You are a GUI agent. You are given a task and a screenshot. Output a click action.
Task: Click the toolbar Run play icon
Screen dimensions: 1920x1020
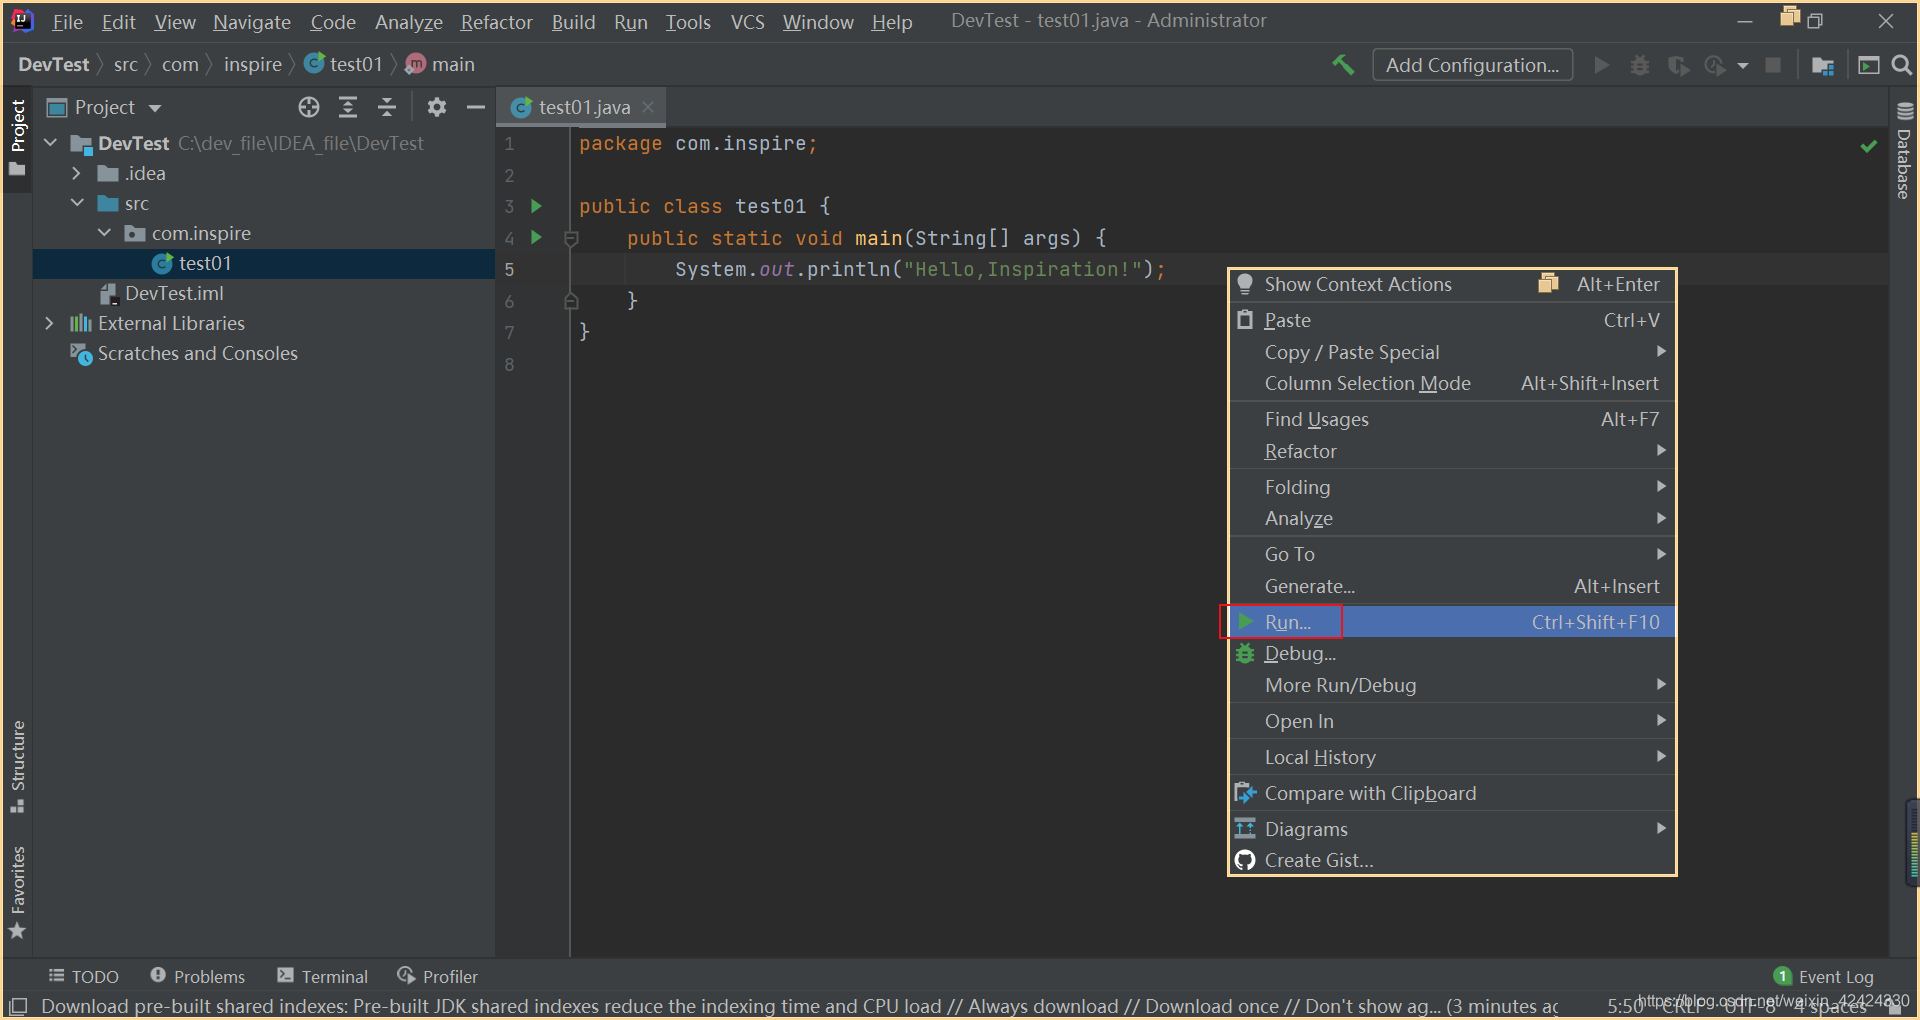coord(1602,65)
